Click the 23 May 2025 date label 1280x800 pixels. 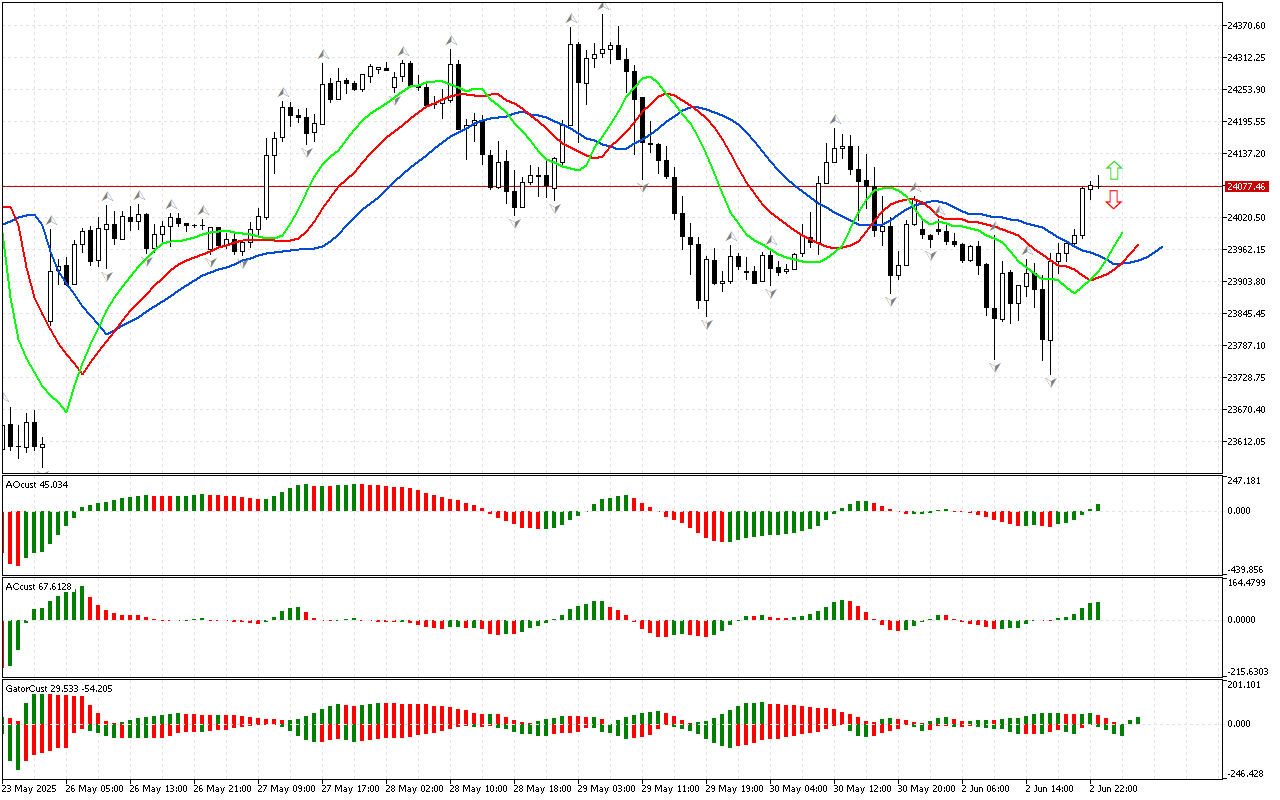(x=30, y=788)
